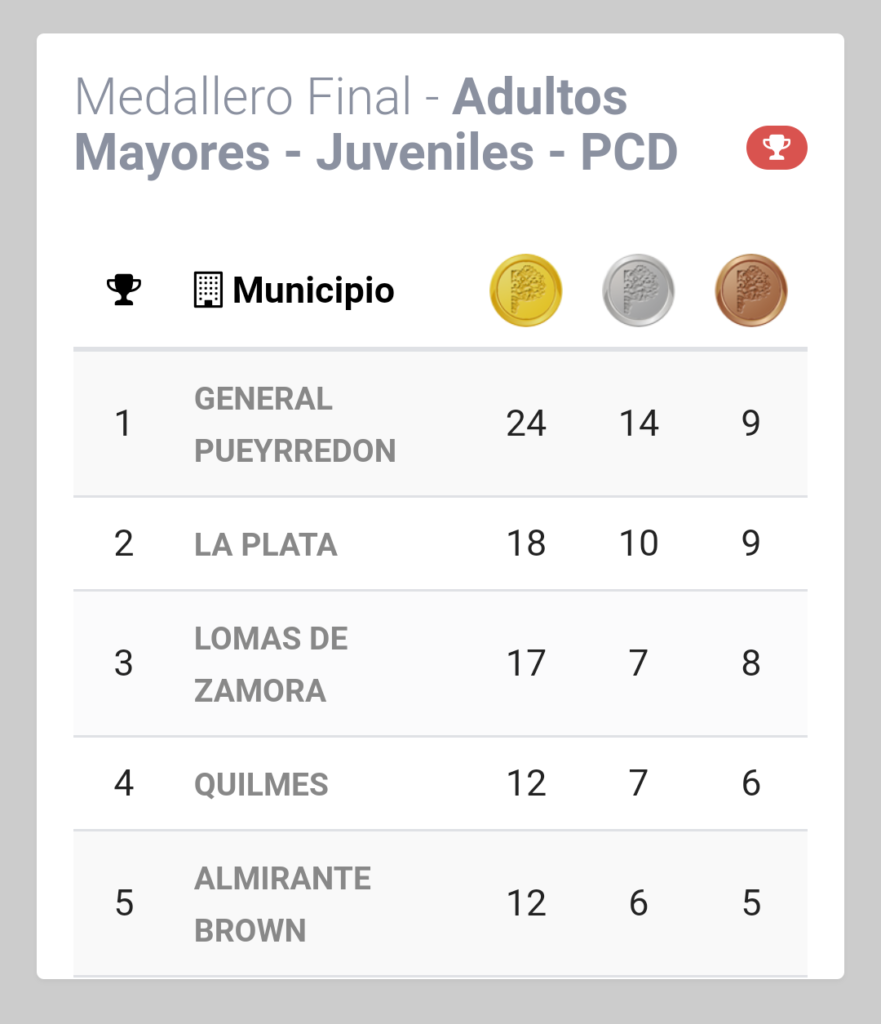This screenshot has height=1024, width=881.
Task: Click the bronze medal column icon
Action: click(x=751, y=291)
